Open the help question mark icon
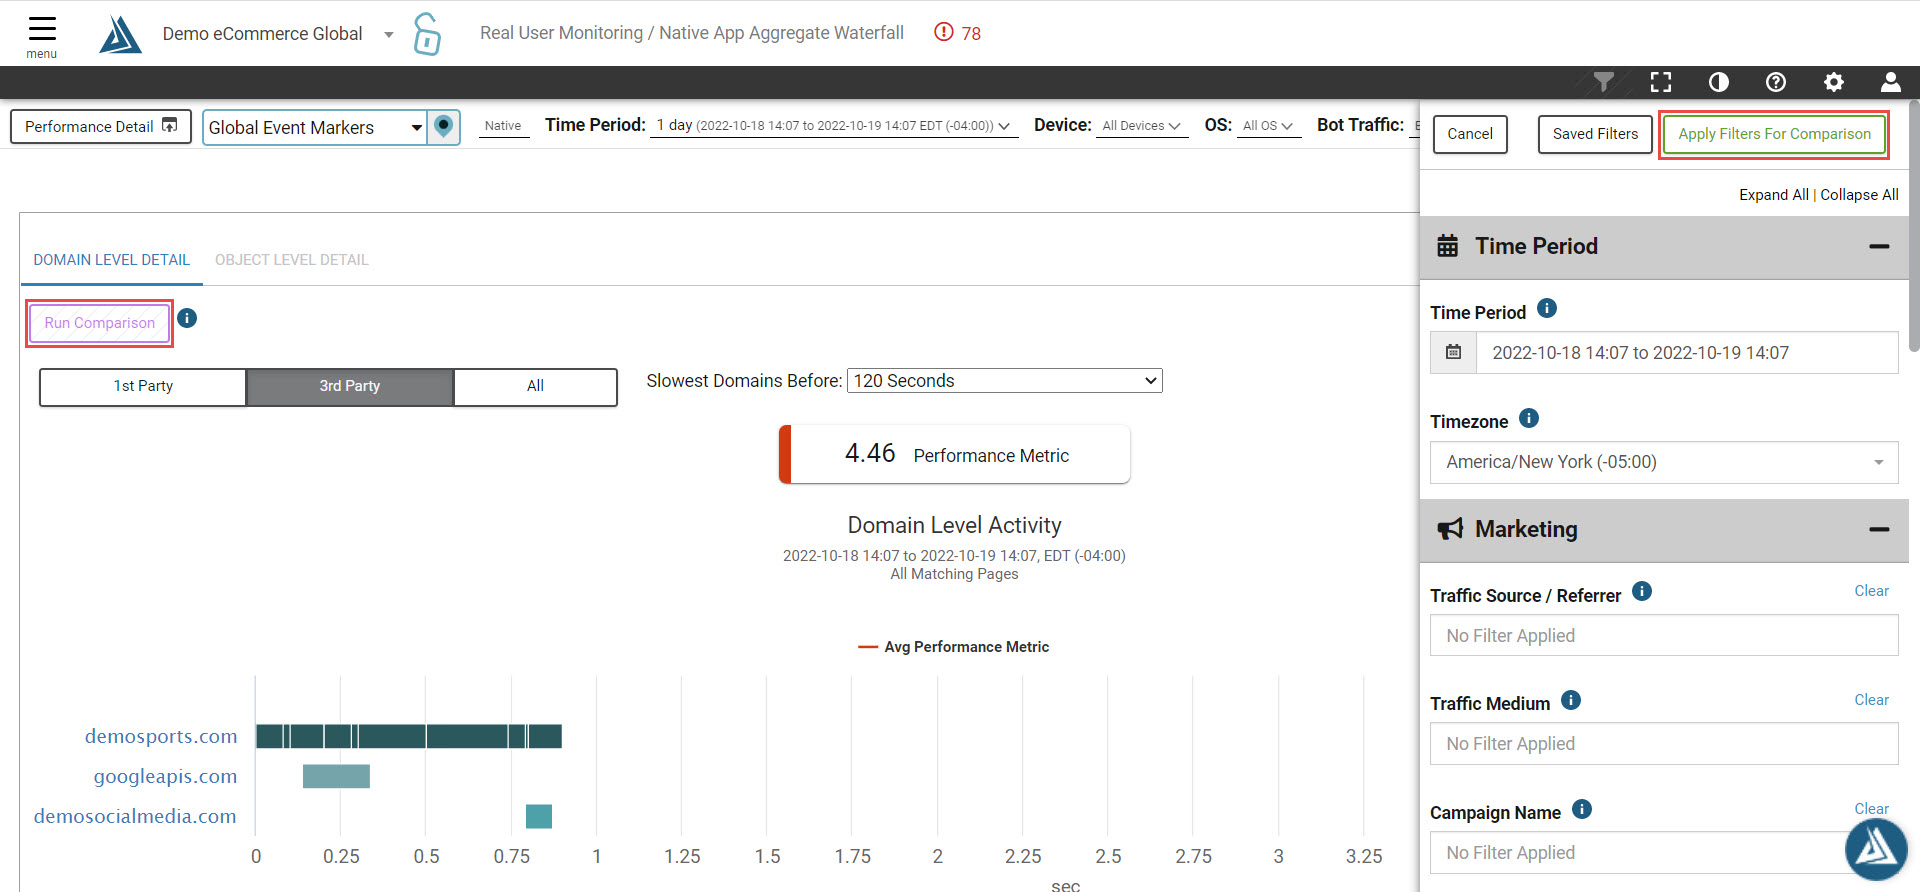The image size is (1920, 892). (1776, 82)
